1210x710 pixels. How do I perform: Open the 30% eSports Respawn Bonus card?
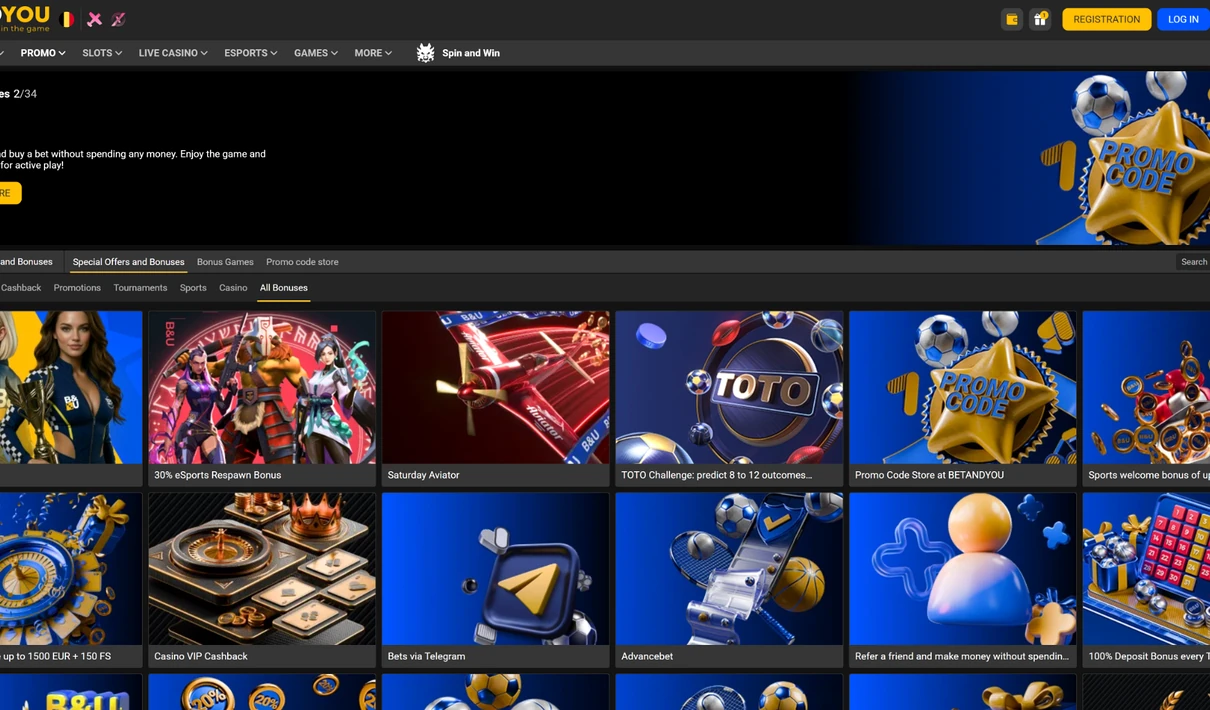coord(262,398)
